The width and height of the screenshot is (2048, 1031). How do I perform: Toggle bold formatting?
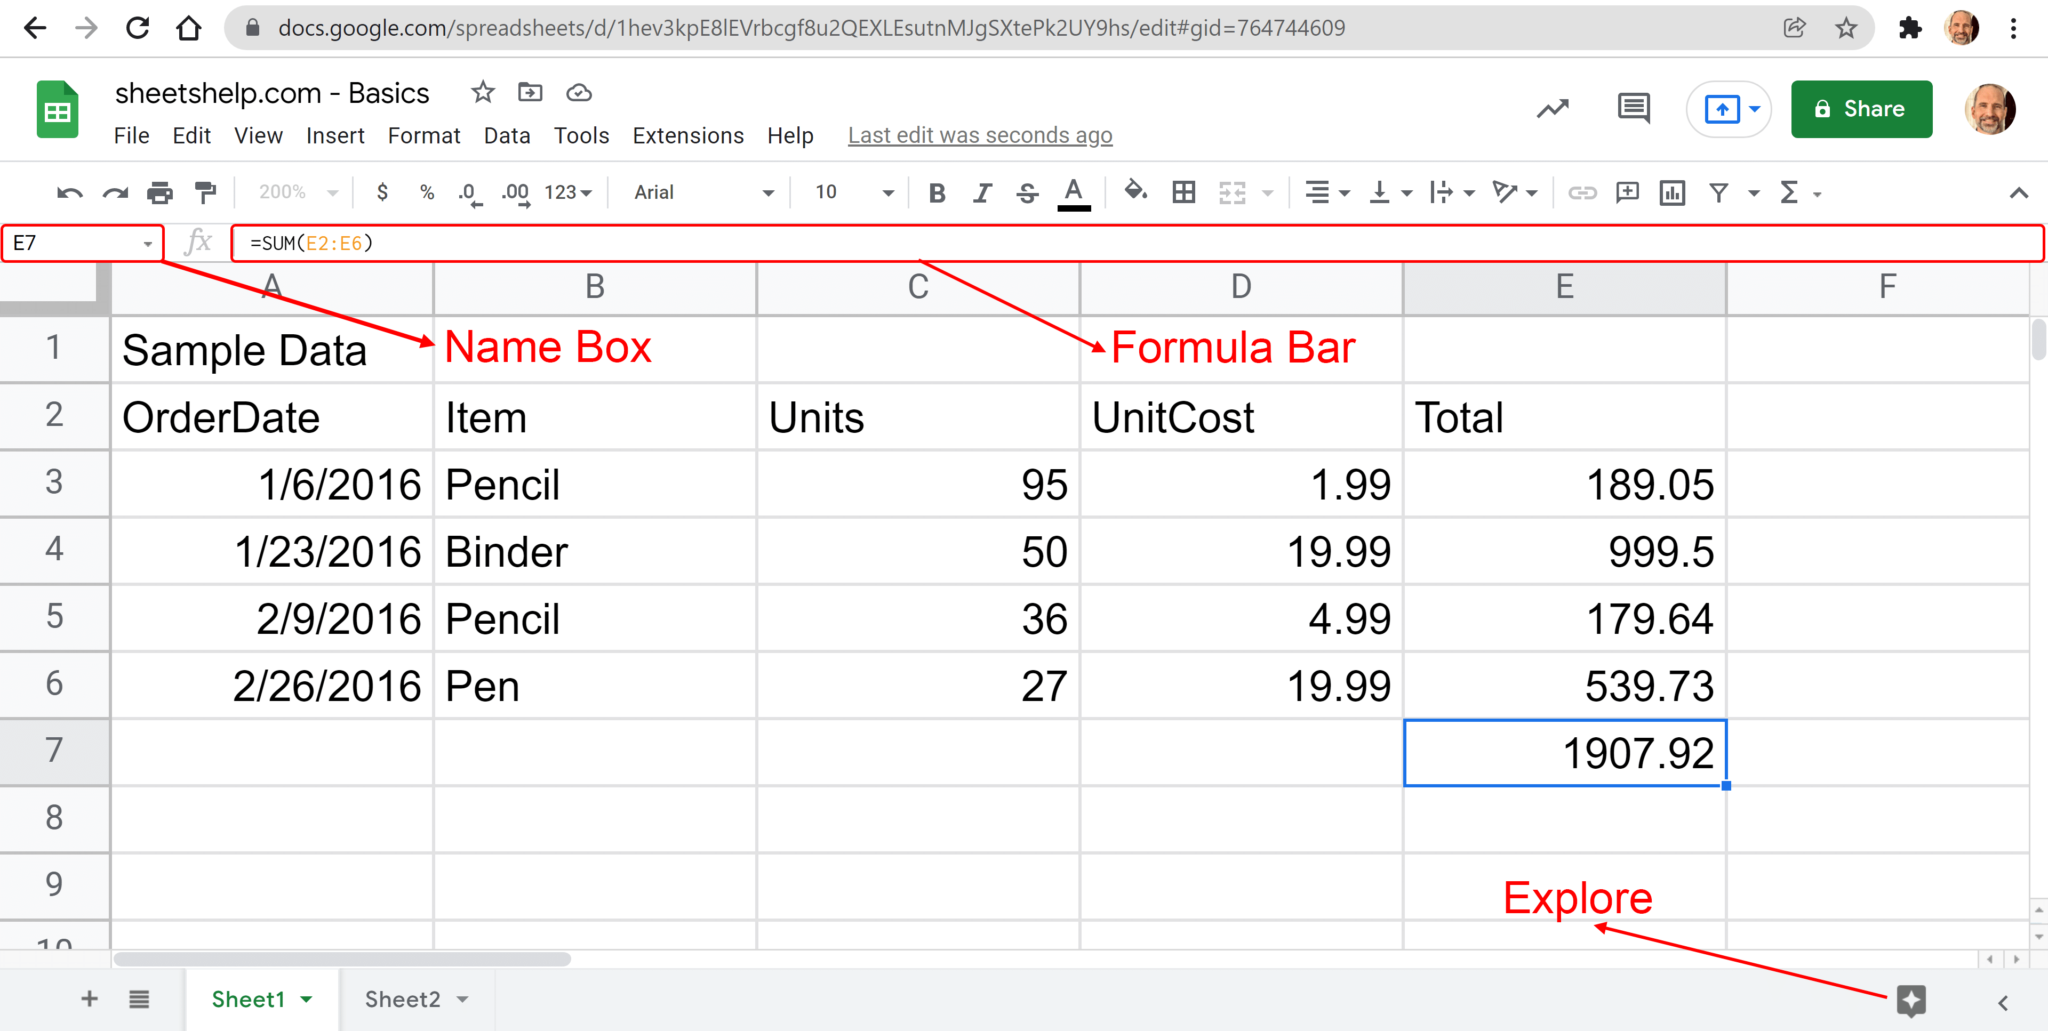(x=936, y=192)
